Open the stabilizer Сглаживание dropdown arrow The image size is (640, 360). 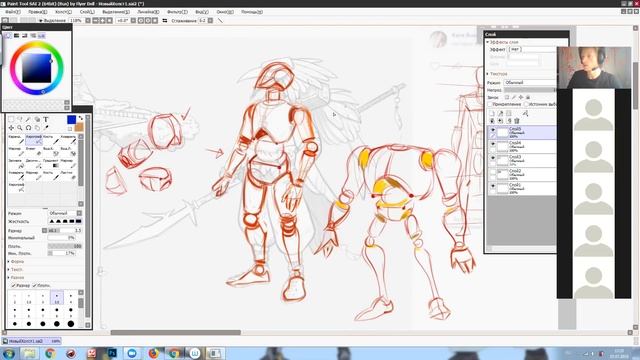(211, 20)
